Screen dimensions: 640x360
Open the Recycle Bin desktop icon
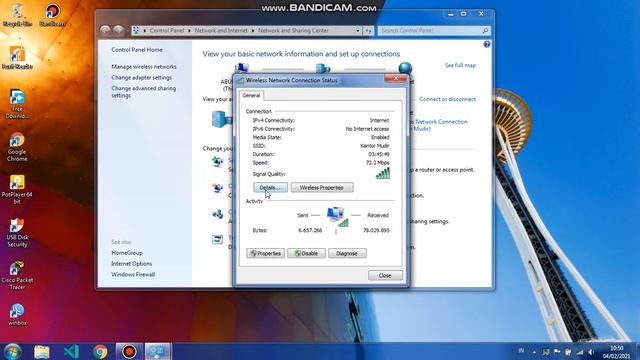point(17,15)
